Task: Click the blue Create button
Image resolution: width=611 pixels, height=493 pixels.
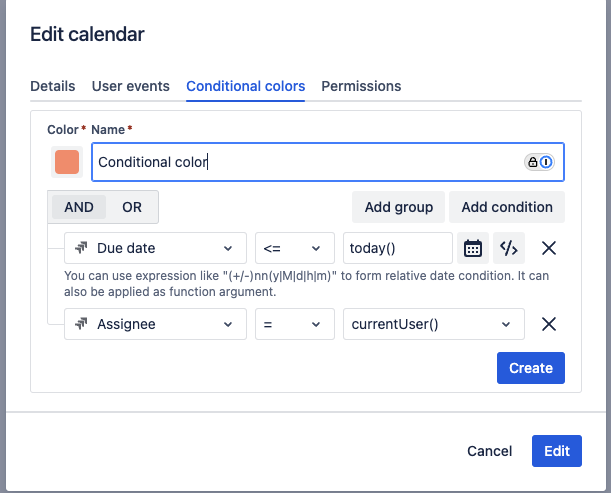Action: pyautogui.click(x=531, y=368)
